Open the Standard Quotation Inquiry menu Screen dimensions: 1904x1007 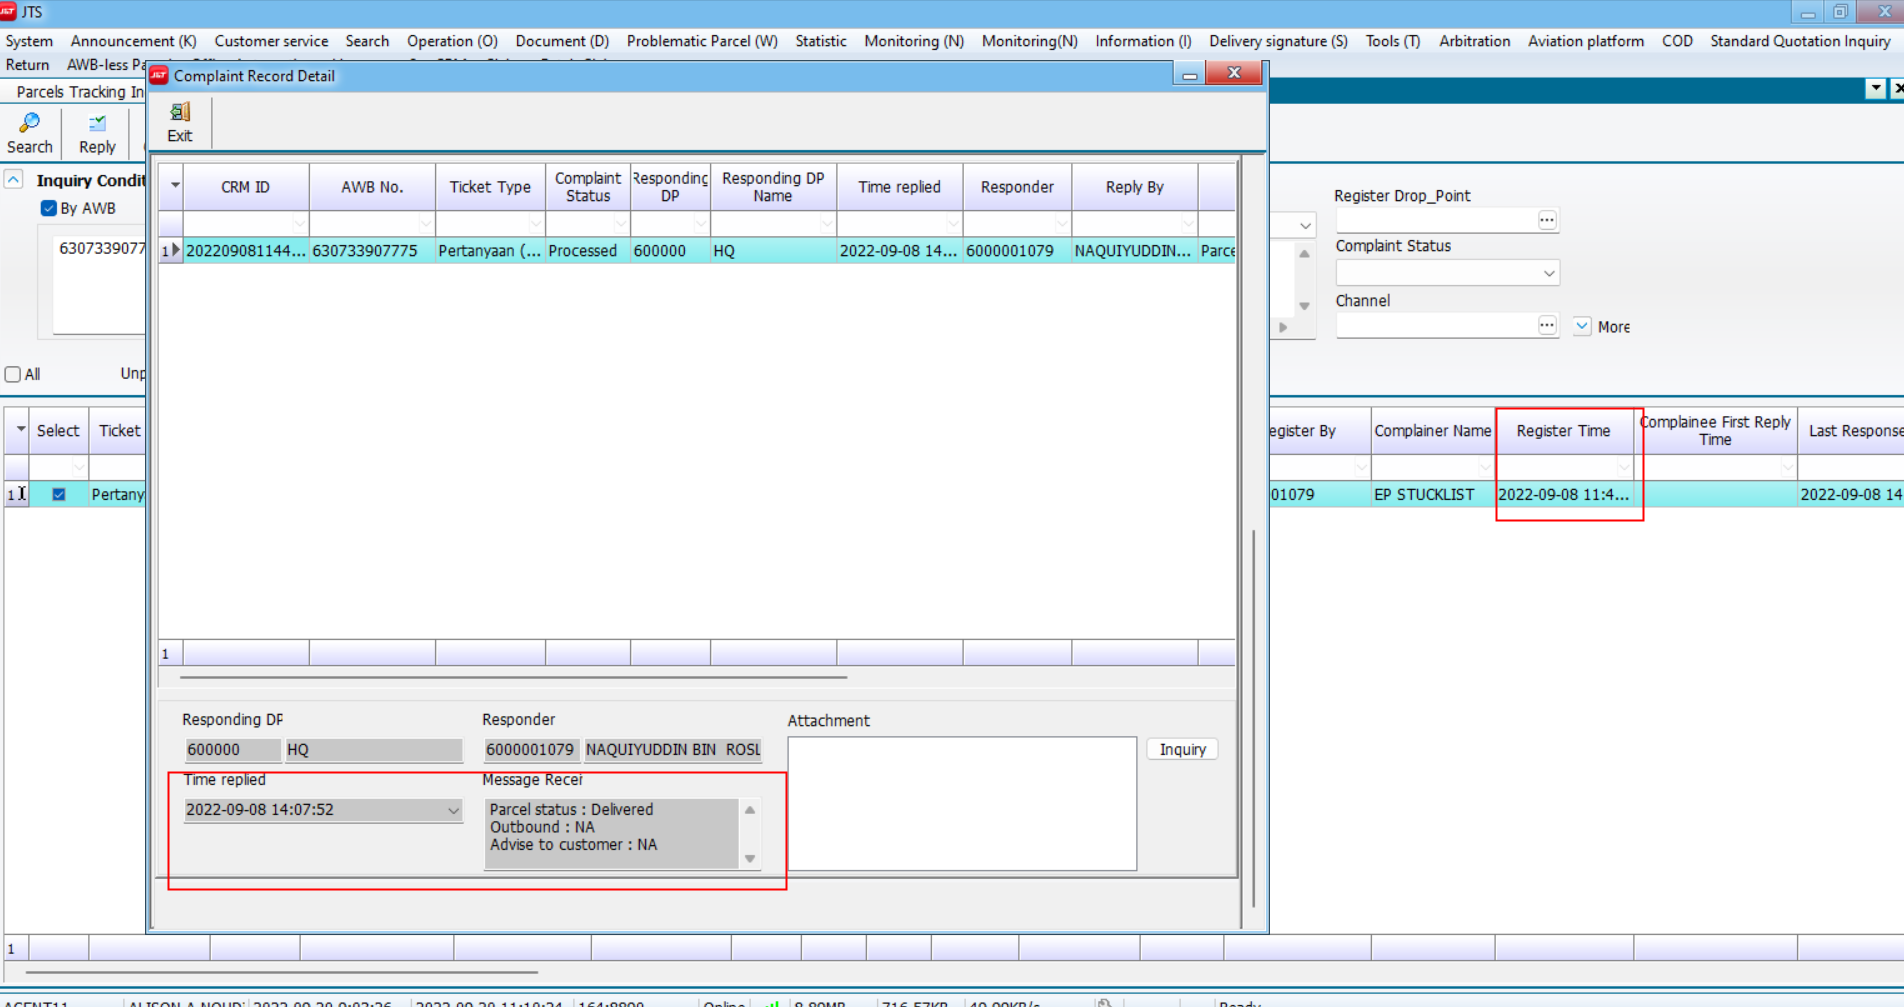[1800, 41]
